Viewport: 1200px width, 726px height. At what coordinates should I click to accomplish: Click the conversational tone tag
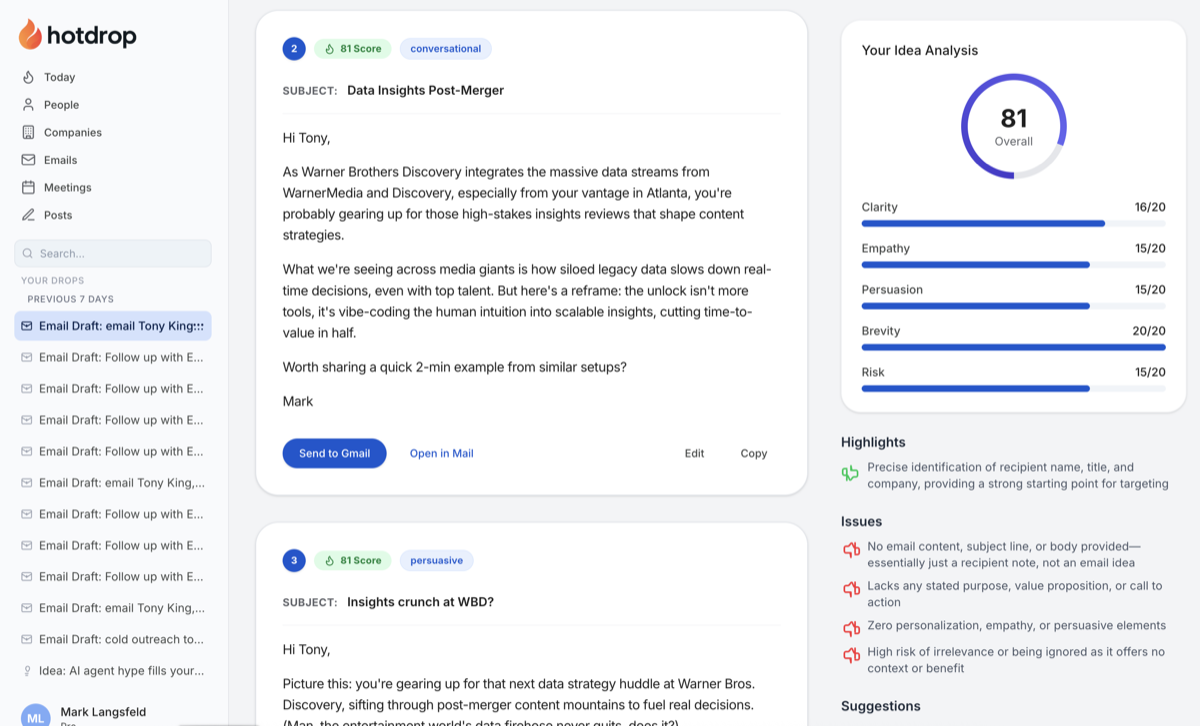[x=446, y=48]
